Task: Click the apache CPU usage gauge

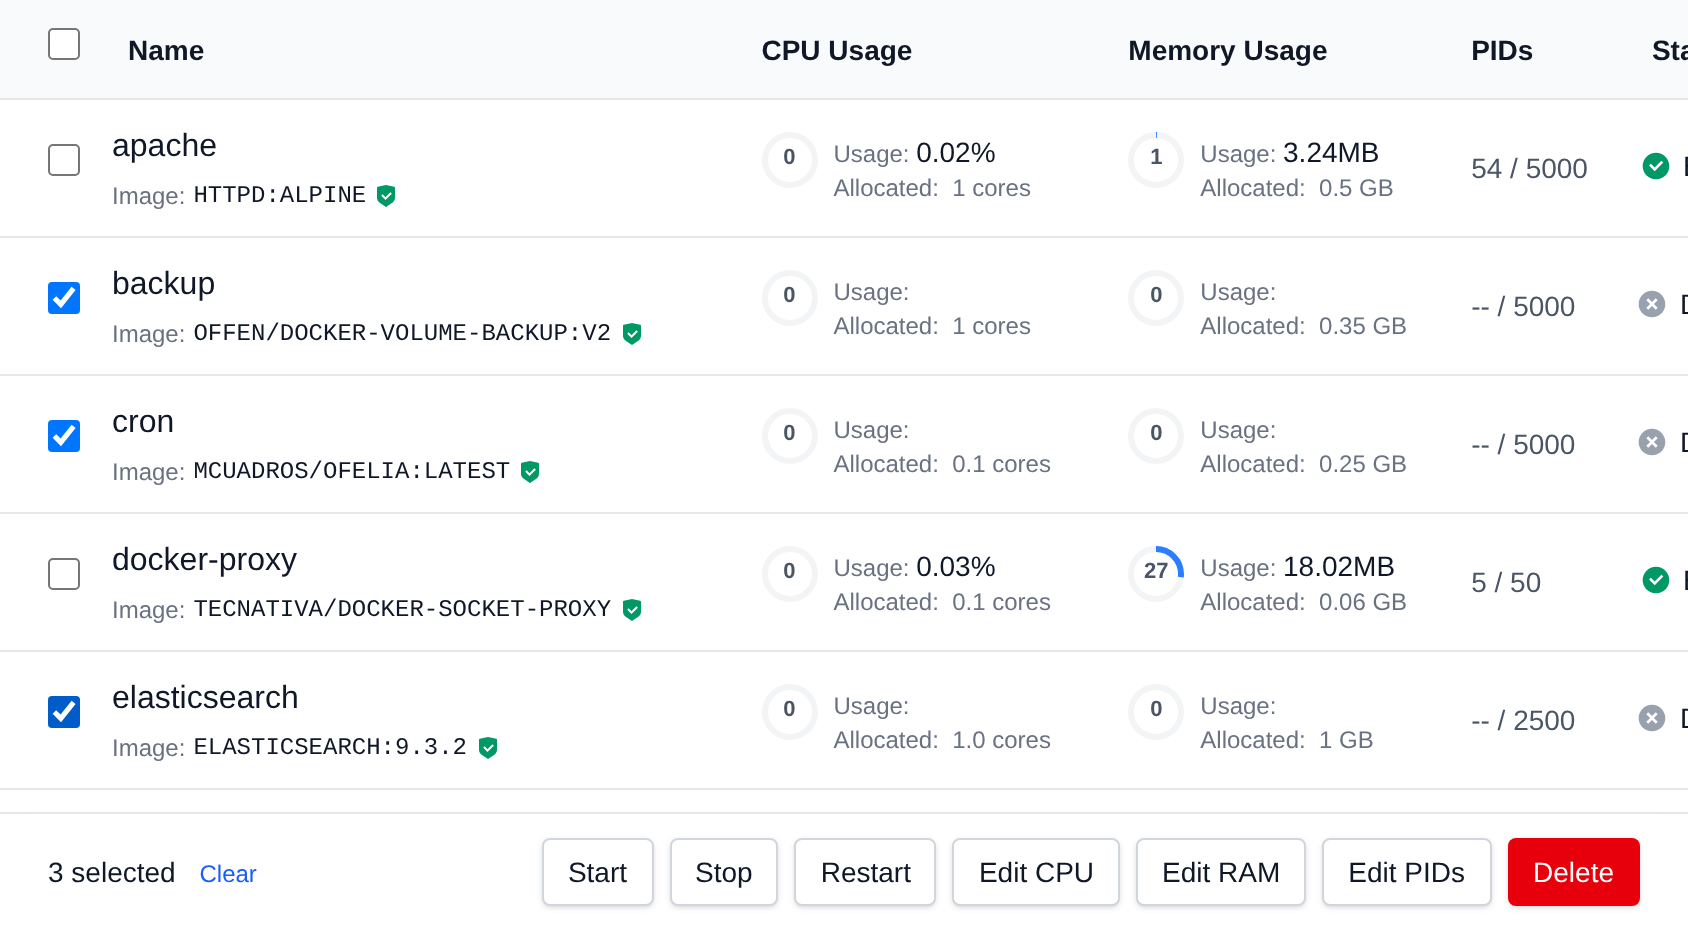Action: tap(790, 160)
